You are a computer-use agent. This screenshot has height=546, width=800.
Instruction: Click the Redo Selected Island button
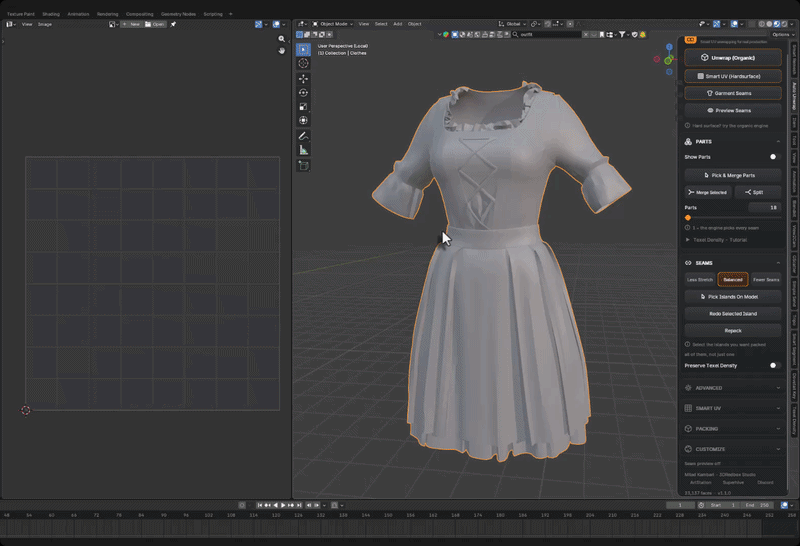click(x=733, y=314)
